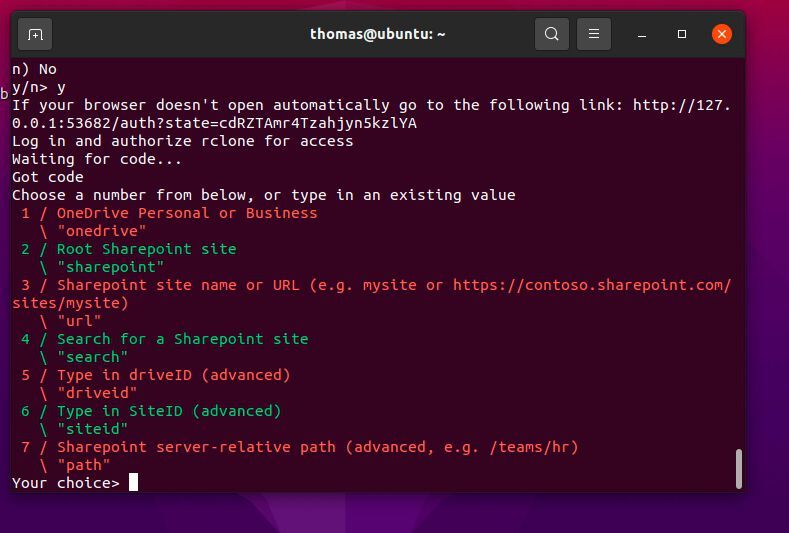This screenshot has width=789, height=533.
Task: Click the search magnifier icon
Action: click(x=551, y=34)
